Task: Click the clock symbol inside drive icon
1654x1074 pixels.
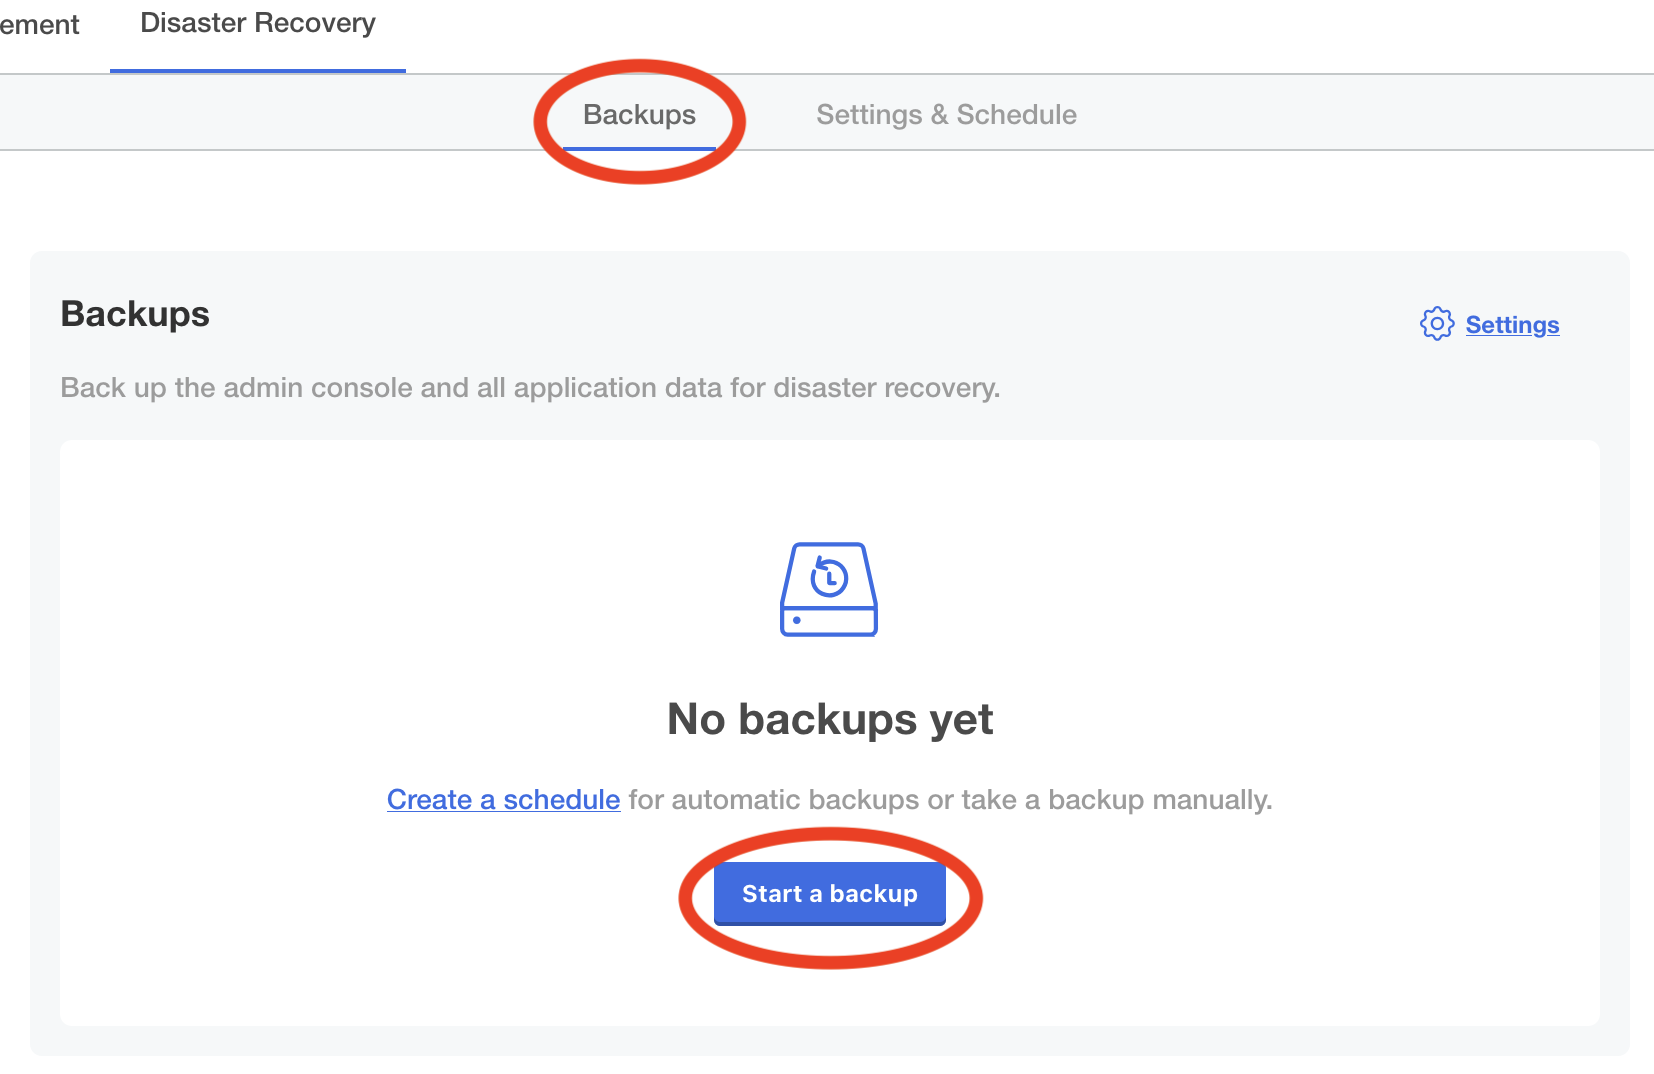Action: pyautogui.click(x=829, y=577)
